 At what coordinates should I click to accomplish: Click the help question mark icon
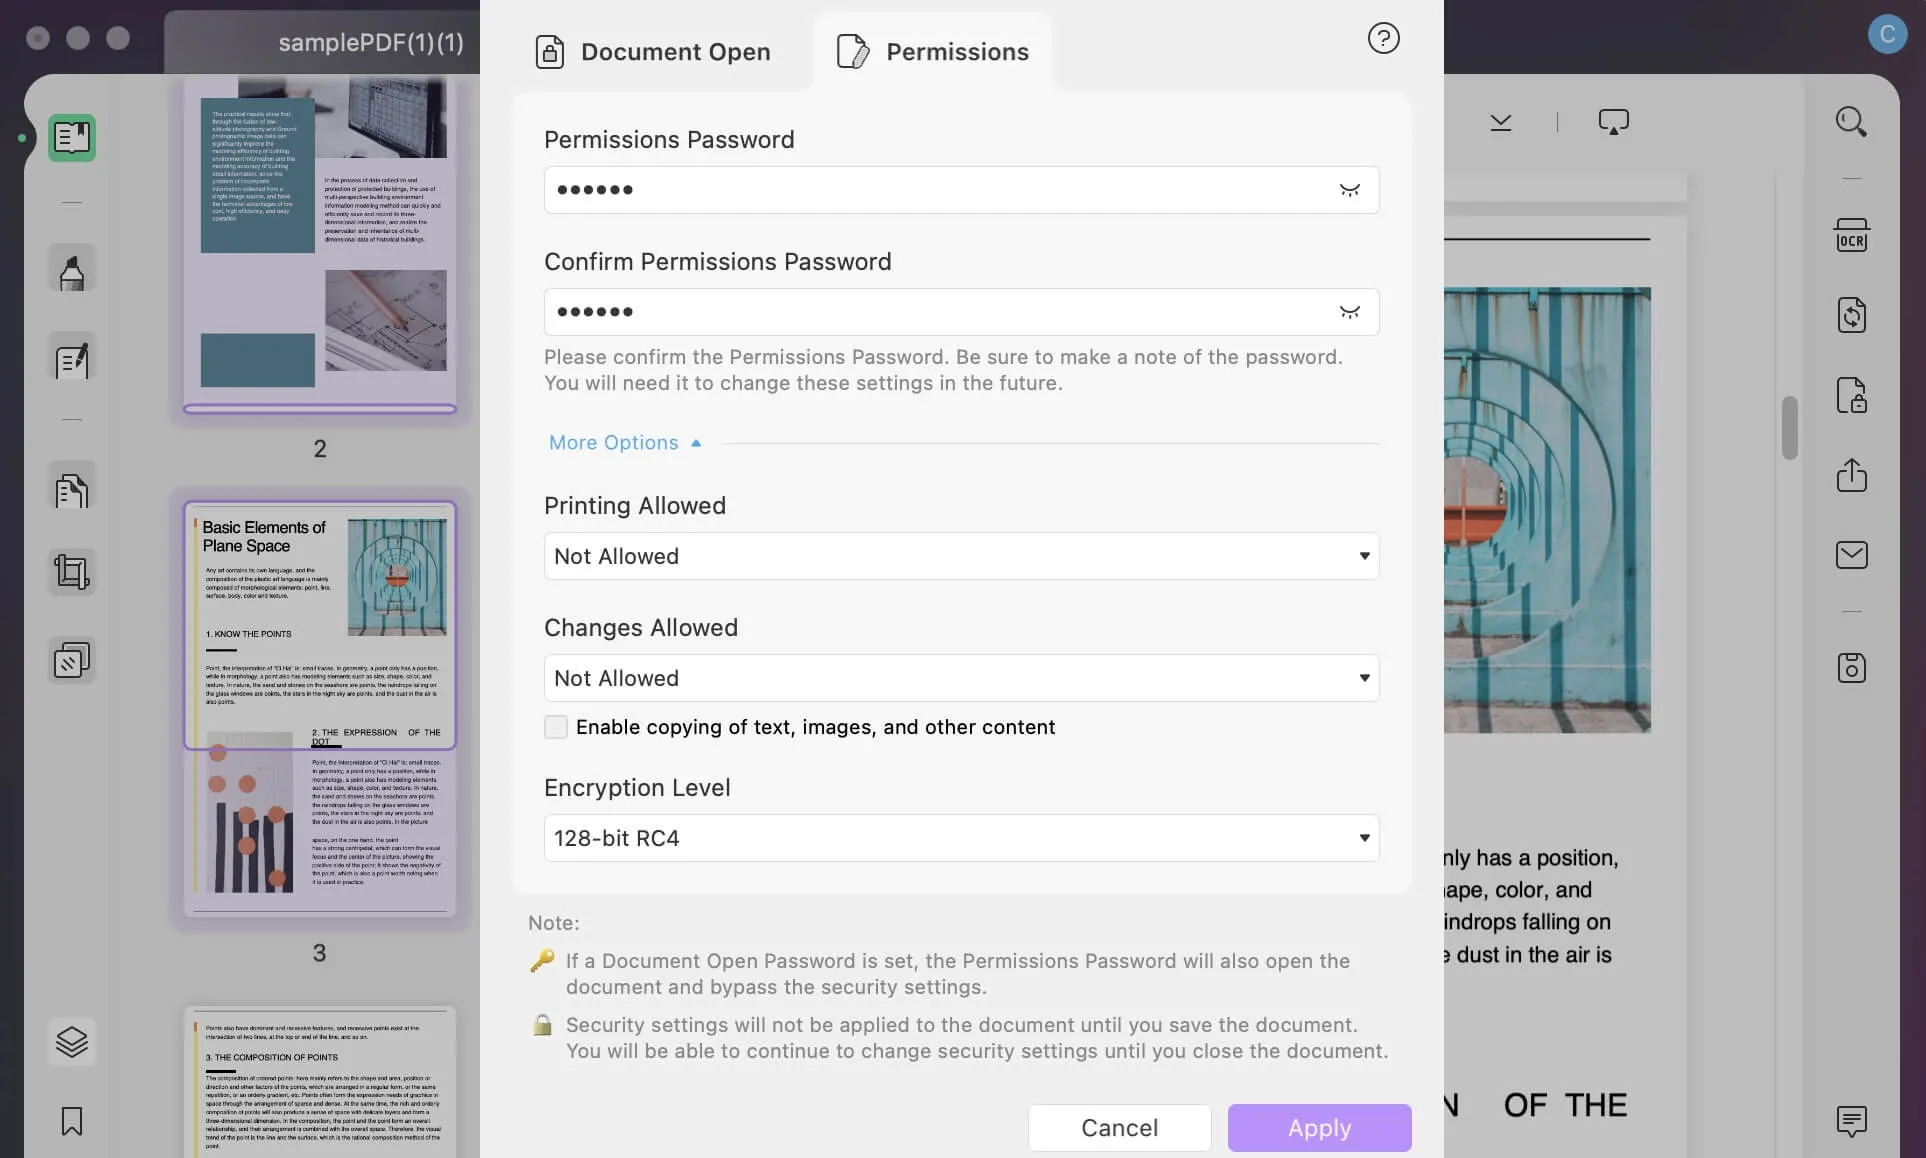coord(1384,39)
